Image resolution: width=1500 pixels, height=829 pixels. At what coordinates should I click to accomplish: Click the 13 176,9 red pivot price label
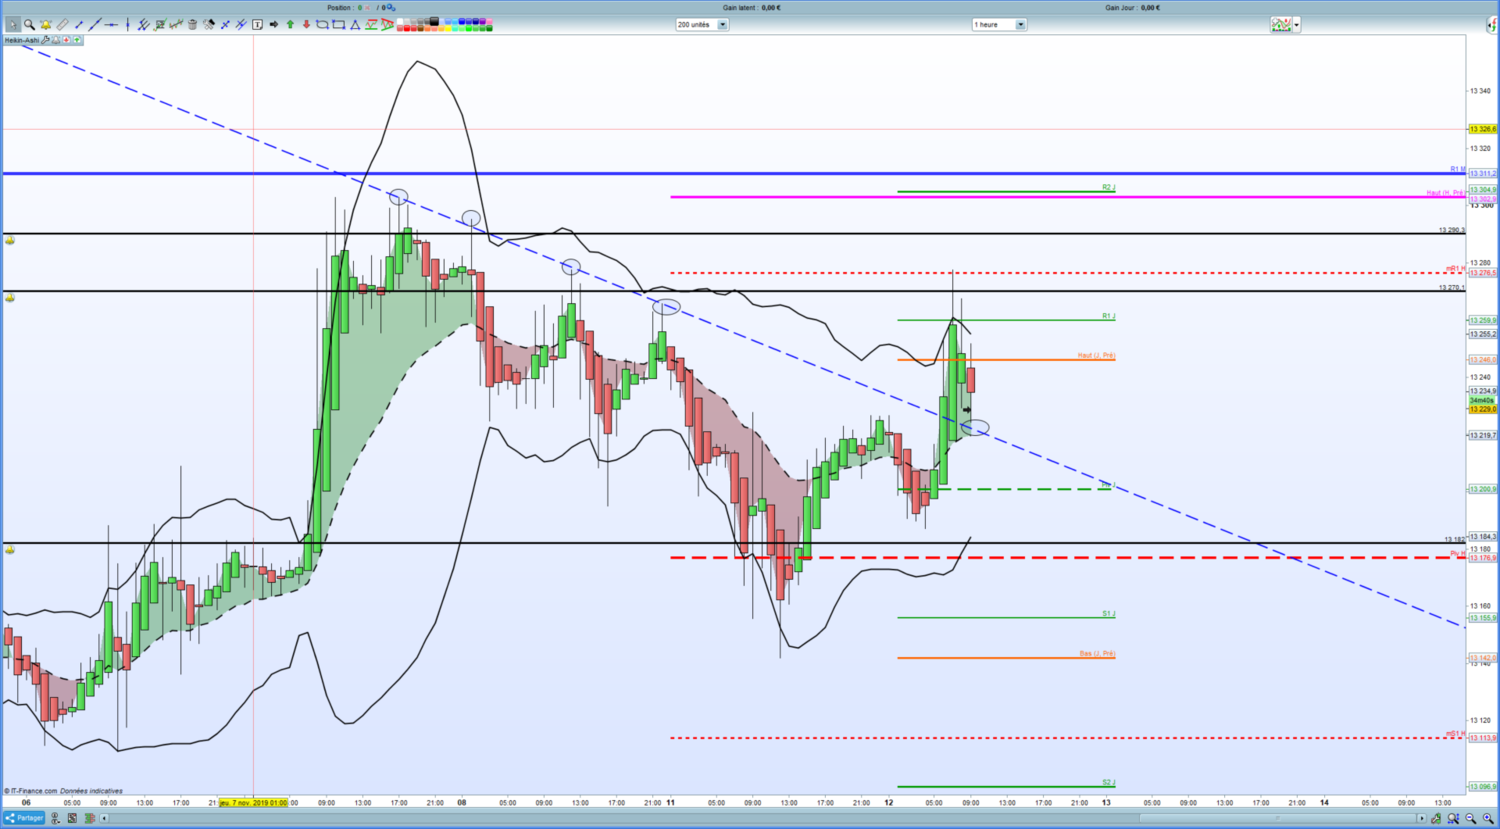pyautogui.click(x=1482, y=558)
